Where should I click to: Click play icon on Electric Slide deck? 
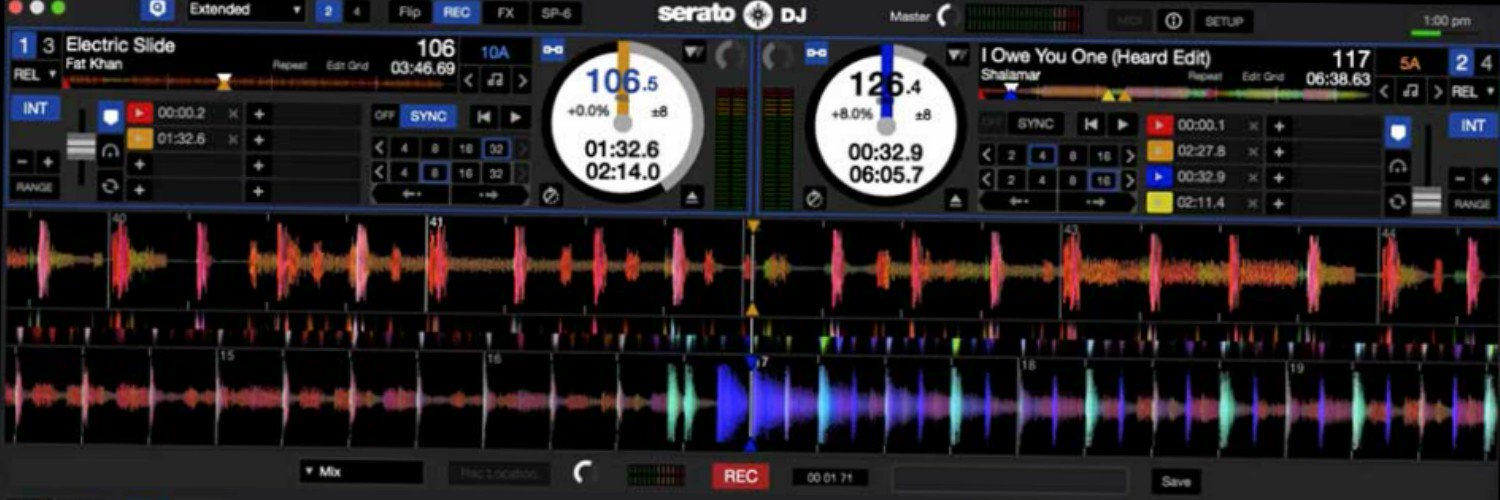(x=516, y=117)
